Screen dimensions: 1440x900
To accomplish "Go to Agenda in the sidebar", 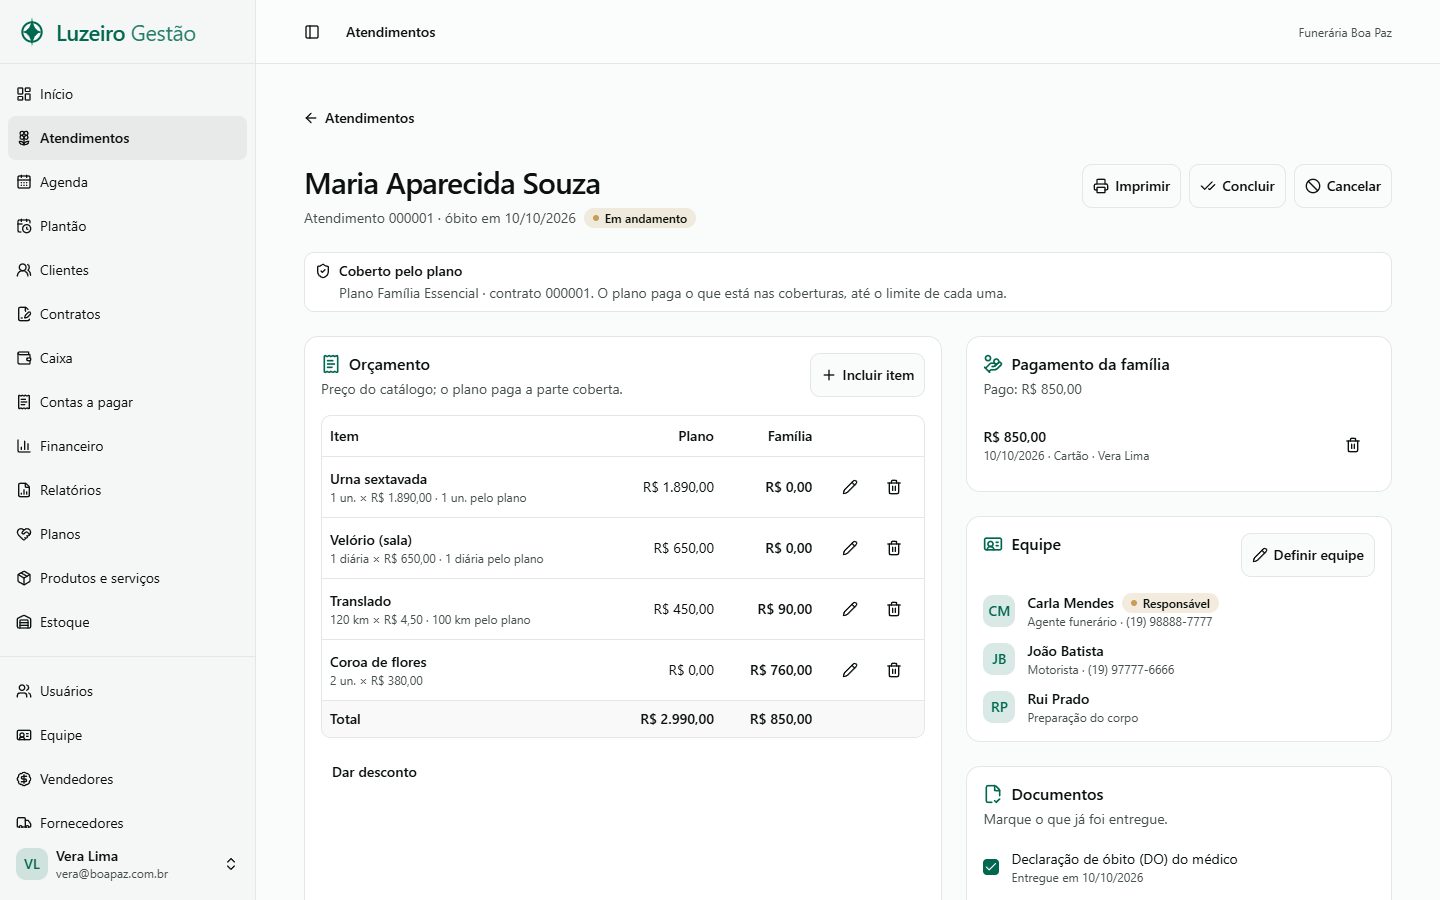I will [x=128, y=182].
